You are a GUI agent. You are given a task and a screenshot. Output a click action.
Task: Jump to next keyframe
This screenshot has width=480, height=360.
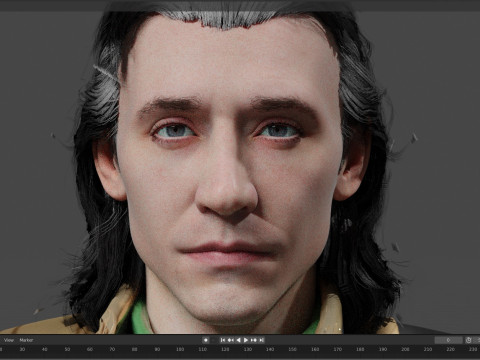click(254, 340)
